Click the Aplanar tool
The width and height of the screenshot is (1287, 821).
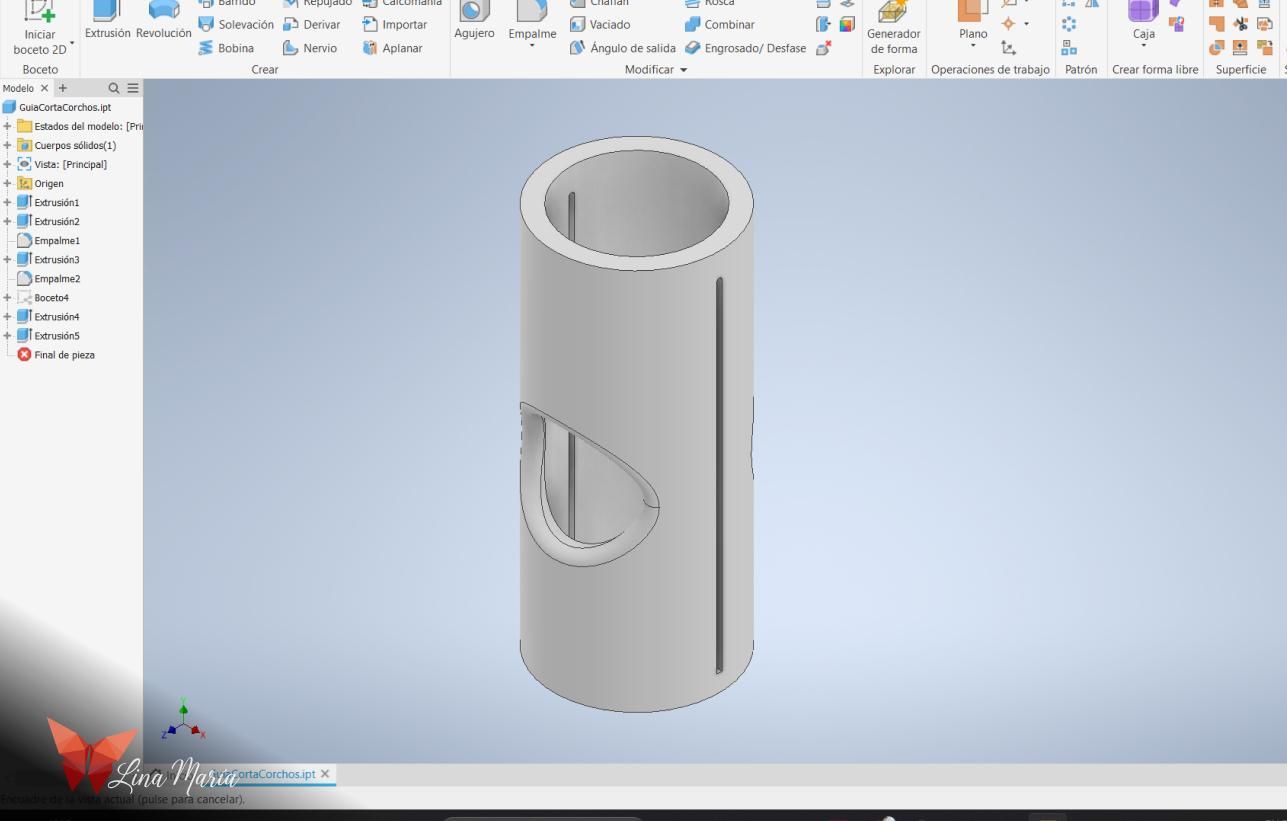point(392,48)
